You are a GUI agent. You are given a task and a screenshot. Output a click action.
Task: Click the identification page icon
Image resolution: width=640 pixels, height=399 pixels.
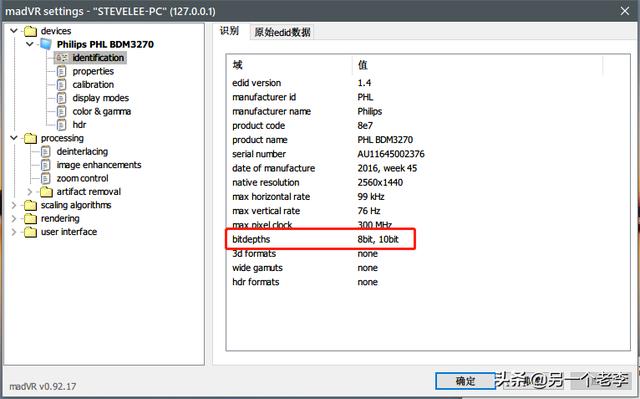(61, 58)
